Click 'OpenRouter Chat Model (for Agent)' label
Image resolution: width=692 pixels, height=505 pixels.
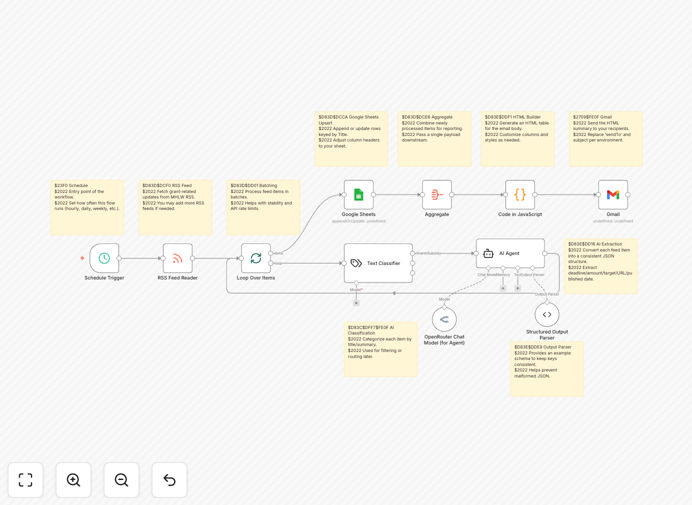coord(444,339)
